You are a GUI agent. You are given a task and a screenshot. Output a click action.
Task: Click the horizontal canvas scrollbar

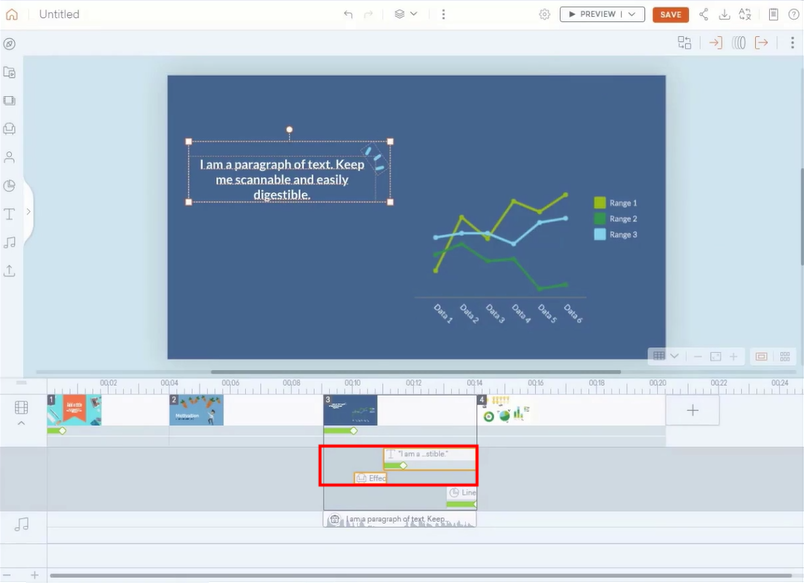coord(416,372)
